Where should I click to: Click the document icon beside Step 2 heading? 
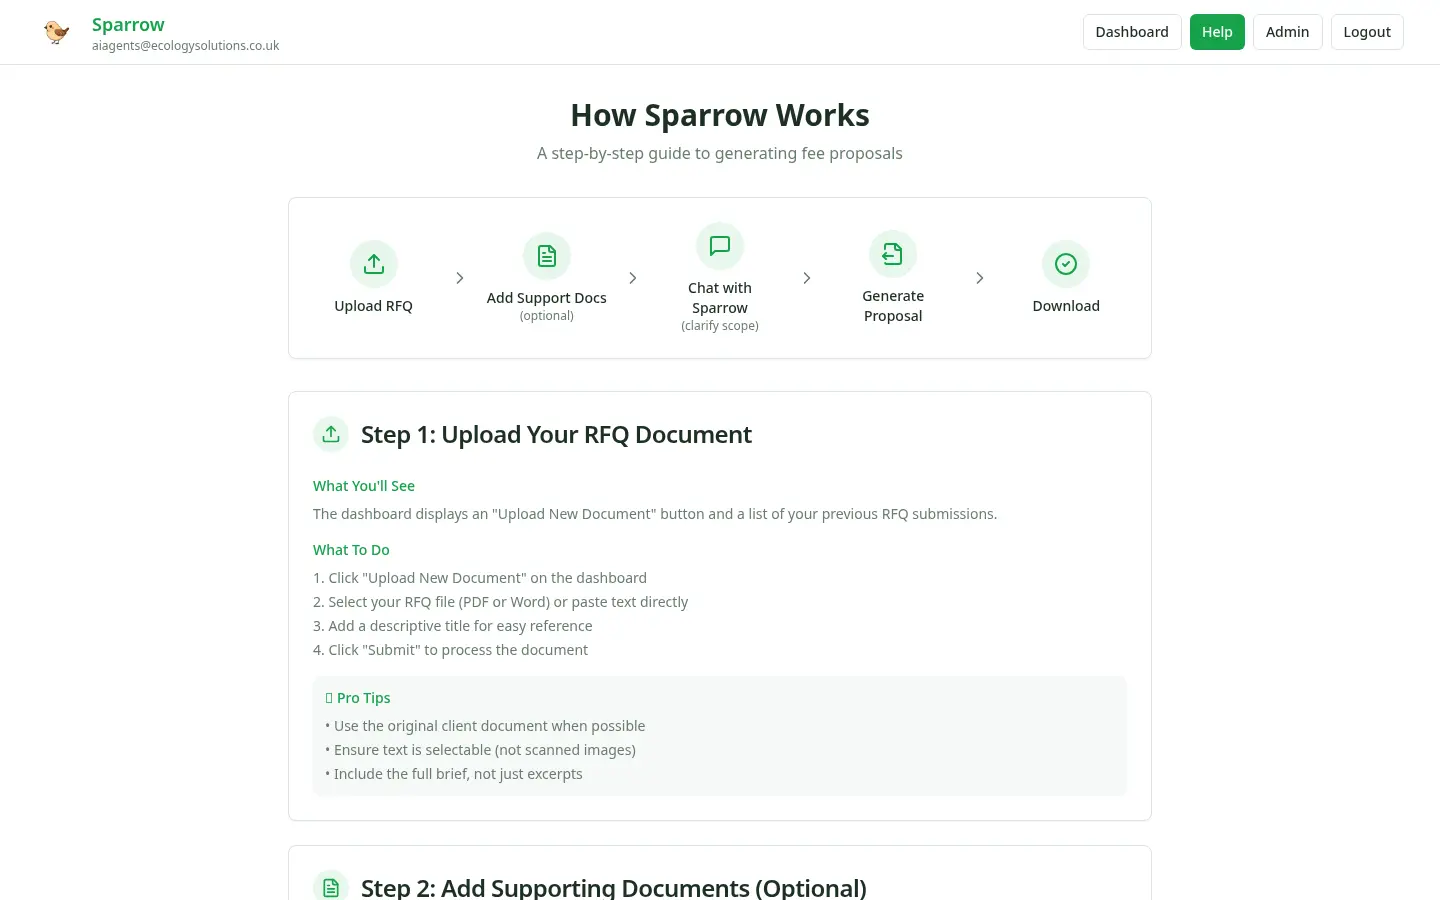pos(331,888)
